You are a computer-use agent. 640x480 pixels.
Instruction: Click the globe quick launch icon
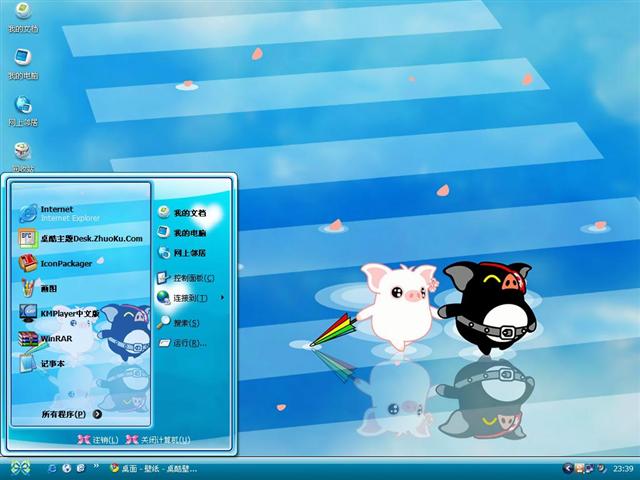67,468
